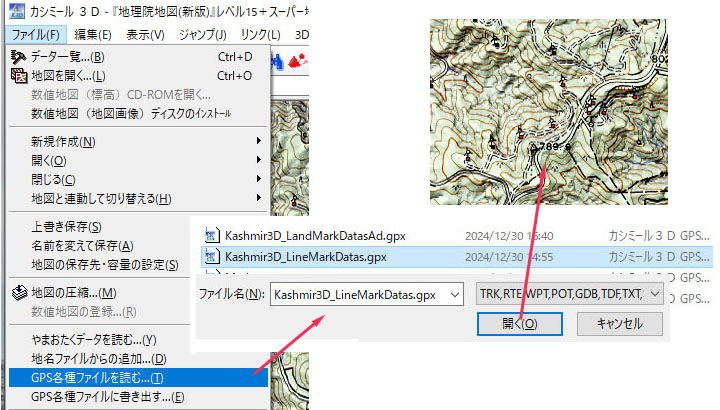Click the Kashmir 3D title bar app icon

(x=14, y=11)
